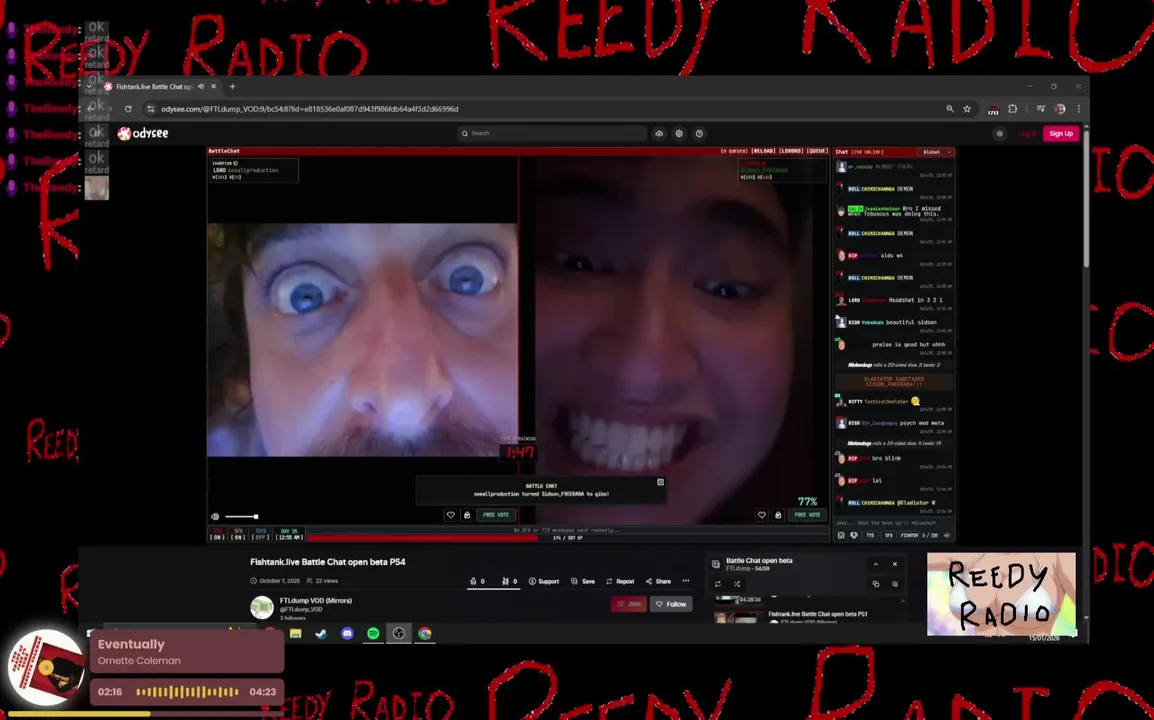Open Chrome zoom magnifier icon in address bar
This screenshot has height=720, width=1154.
click(x=950, y=109)
